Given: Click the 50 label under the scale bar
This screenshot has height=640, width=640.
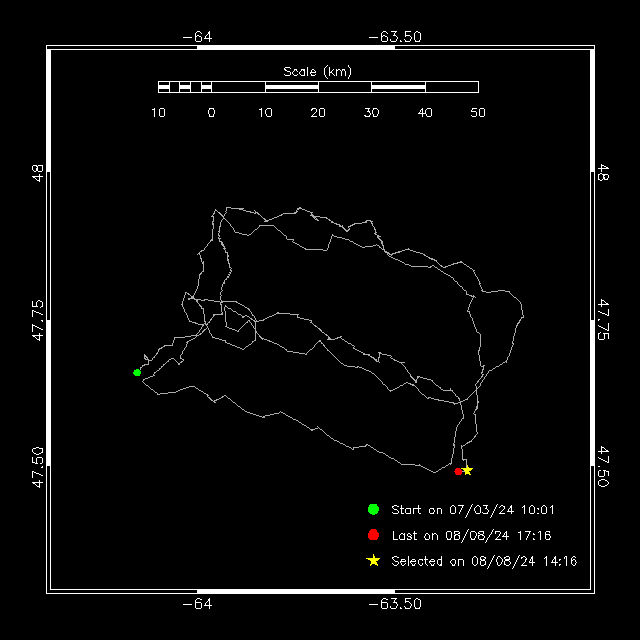Looking at the screenshot, I should coord(478,113).
